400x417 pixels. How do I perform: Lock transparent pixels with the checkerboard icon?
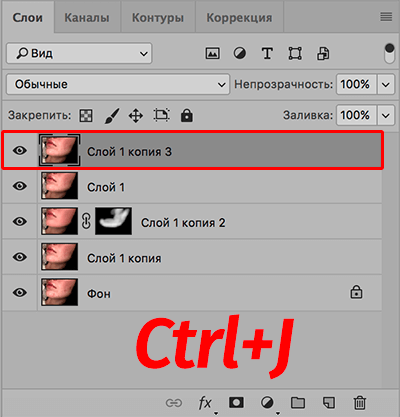[x=86, y=116]
